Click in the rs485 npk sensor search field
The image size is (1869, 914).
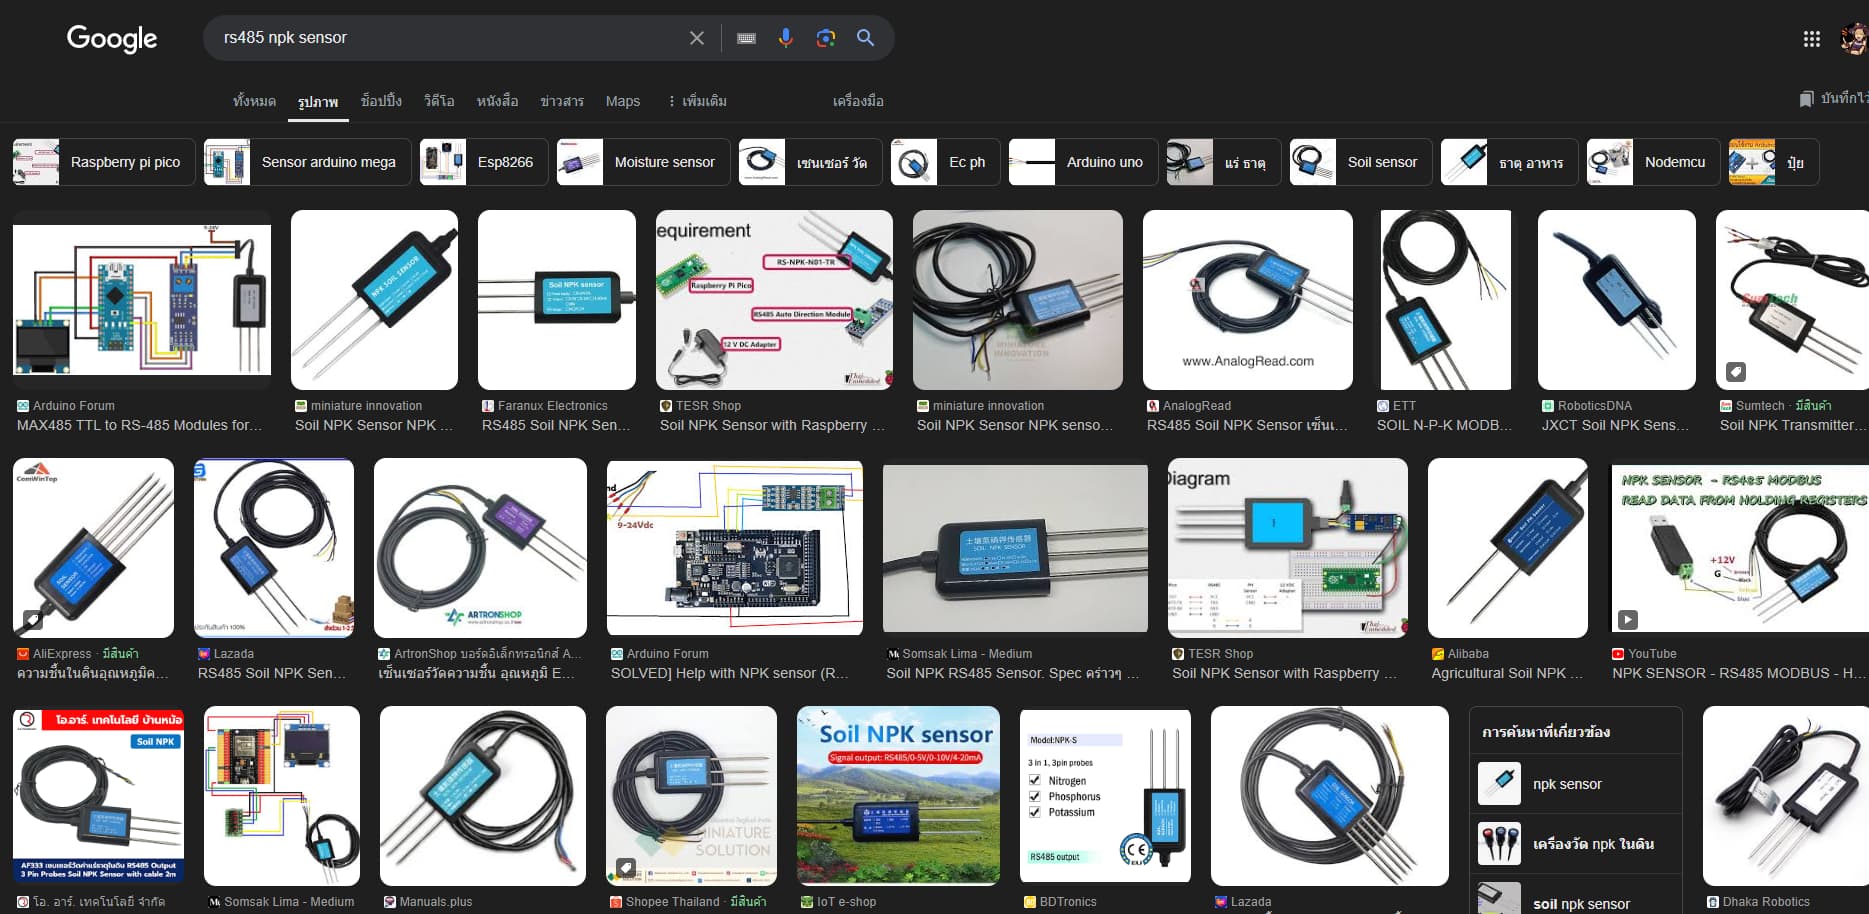coord(450,38)
